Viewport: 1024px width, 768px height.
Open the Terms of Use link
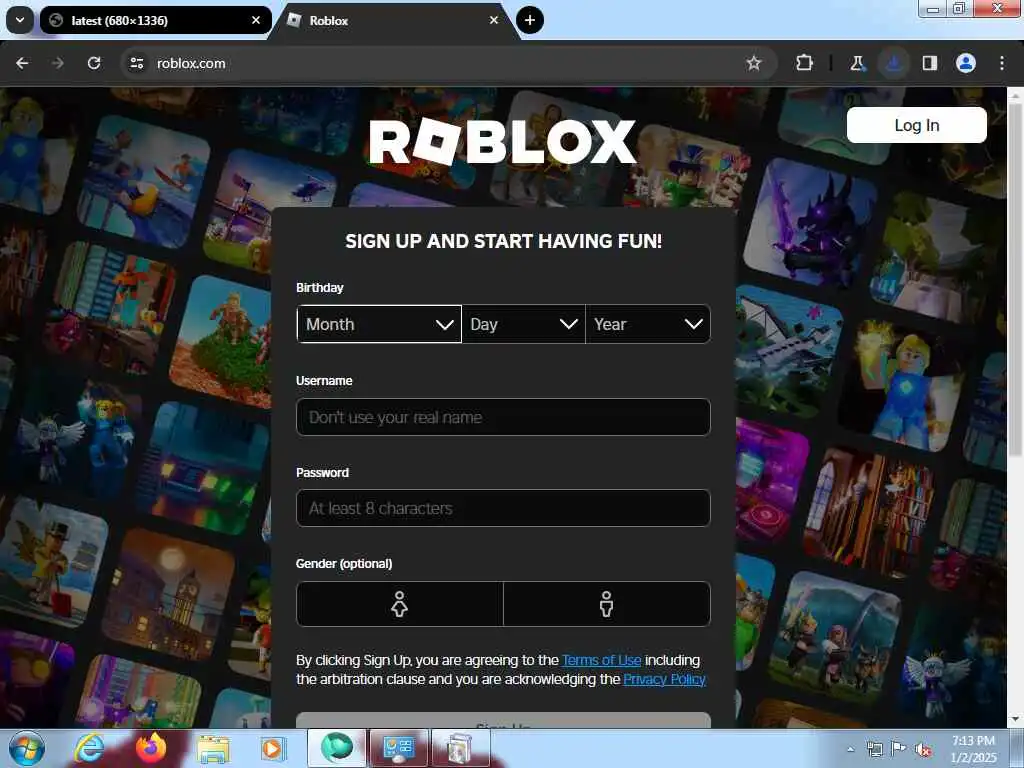click(x=601, y=660)
